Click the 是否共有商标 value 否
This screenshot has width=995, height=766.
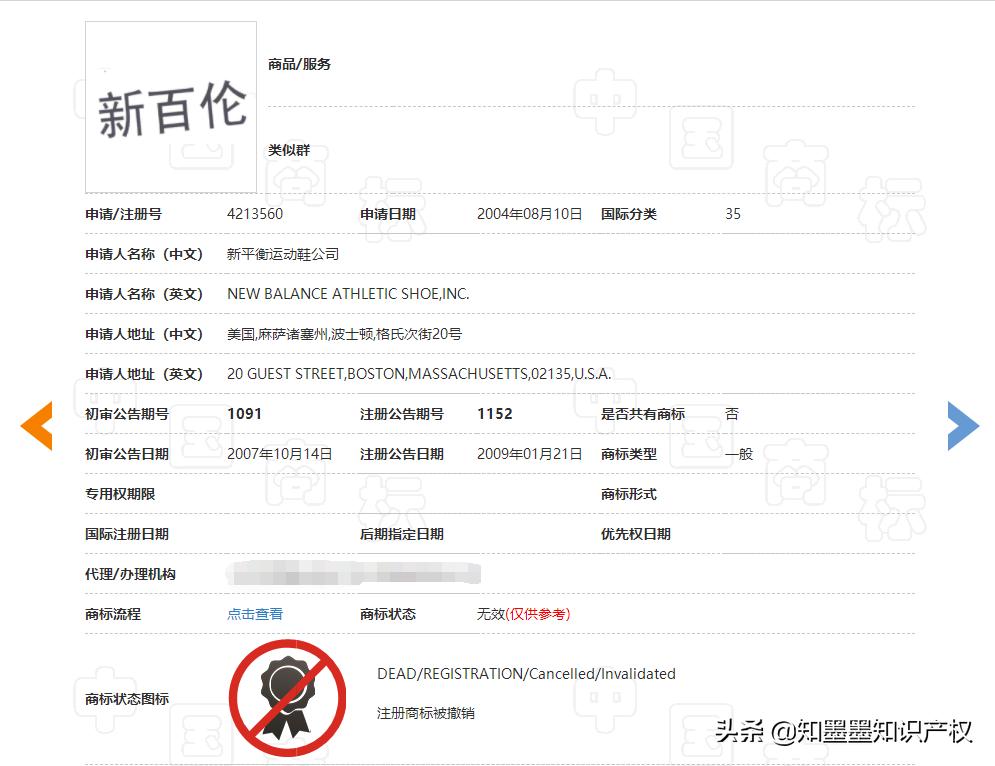[730, 413]
